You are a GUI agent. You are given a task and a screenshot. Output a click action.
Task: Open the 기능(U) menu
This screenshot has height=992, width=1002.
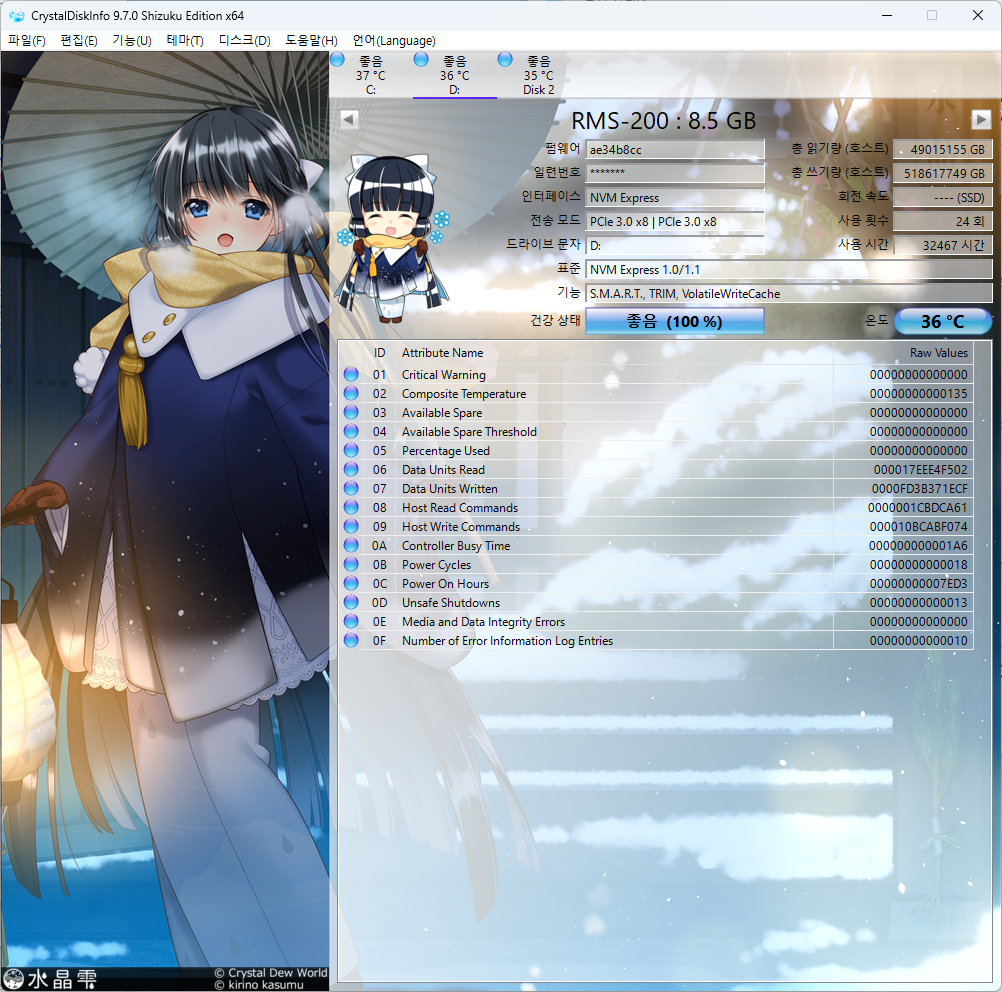(x=131, y=41)
